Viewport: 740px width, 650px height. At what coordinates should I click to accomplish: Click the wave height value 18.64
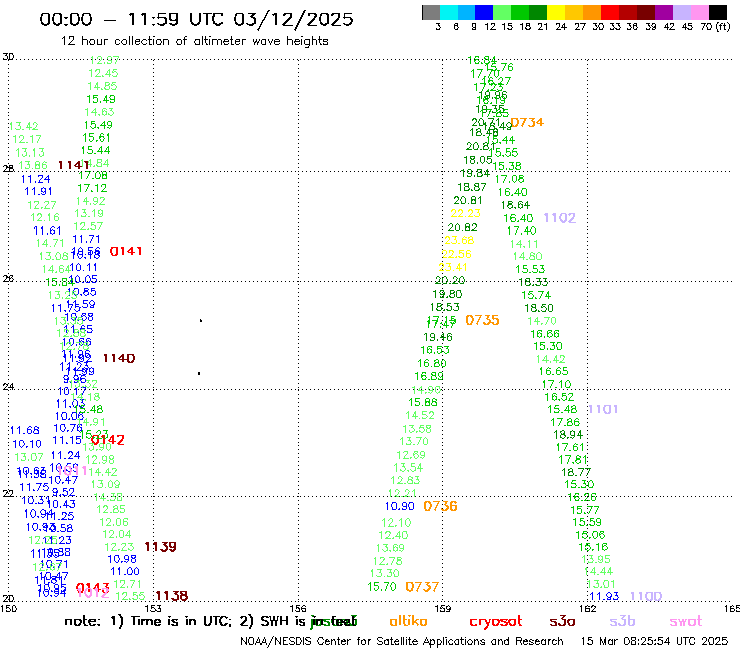click(515, 205)
